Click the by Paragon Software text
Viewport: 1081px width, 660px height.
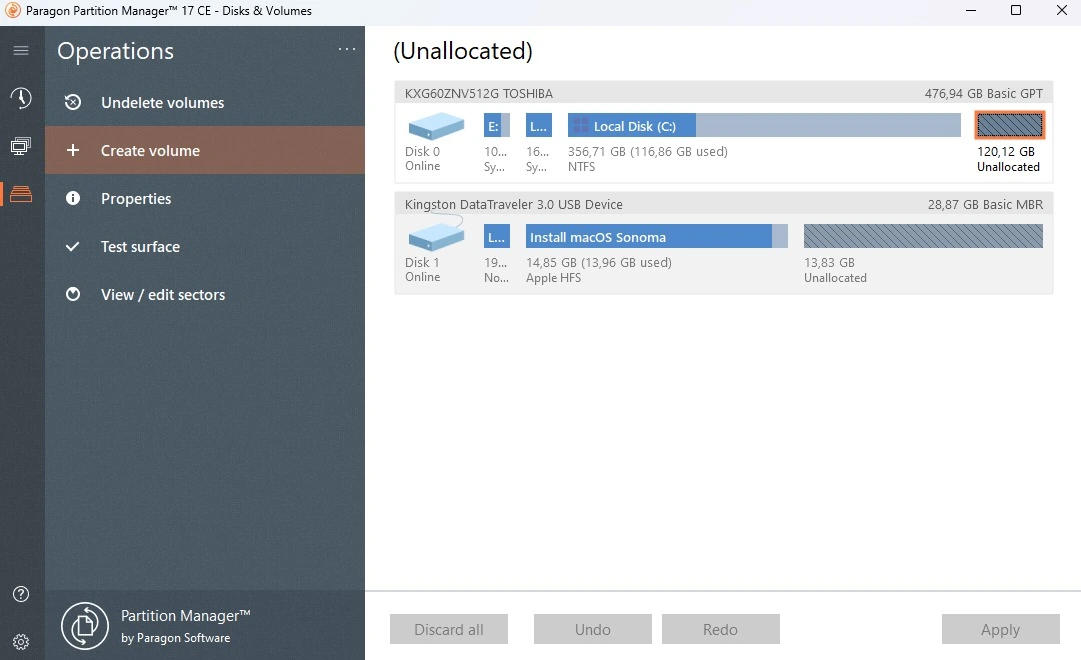tap(176, 638)
